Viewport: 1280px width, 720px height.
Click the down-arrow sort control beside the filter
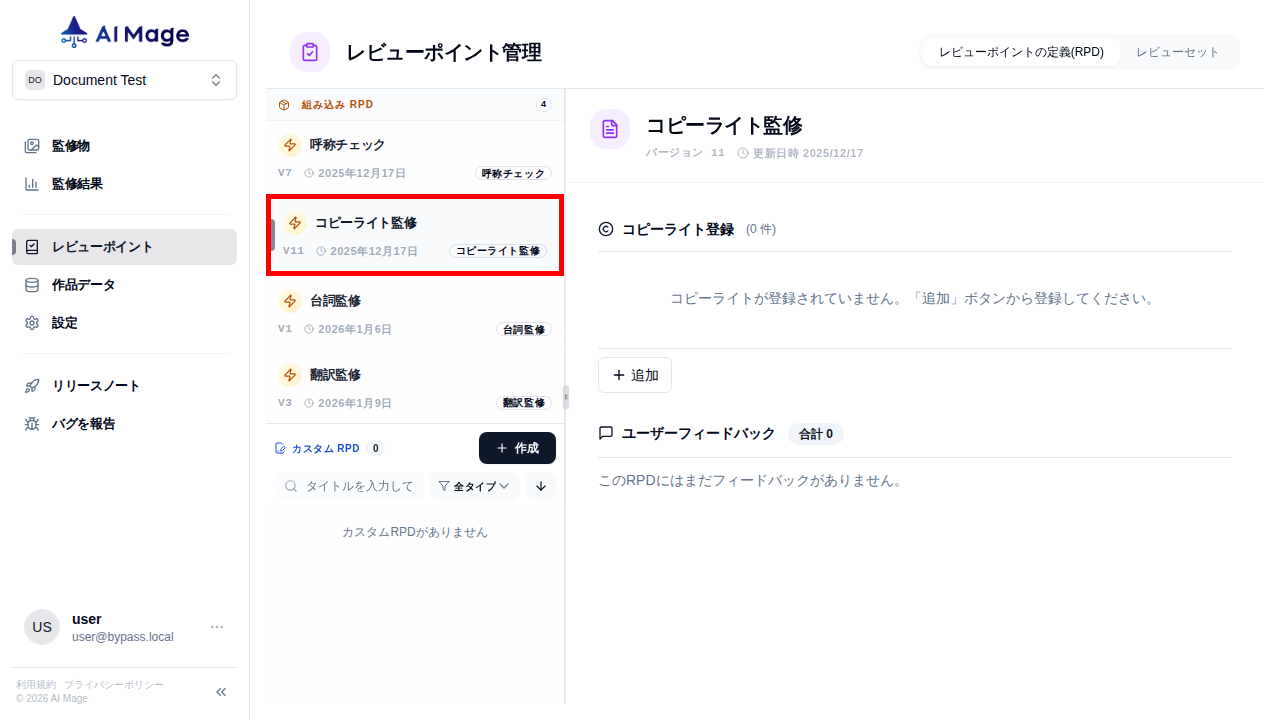click(540, 486)
